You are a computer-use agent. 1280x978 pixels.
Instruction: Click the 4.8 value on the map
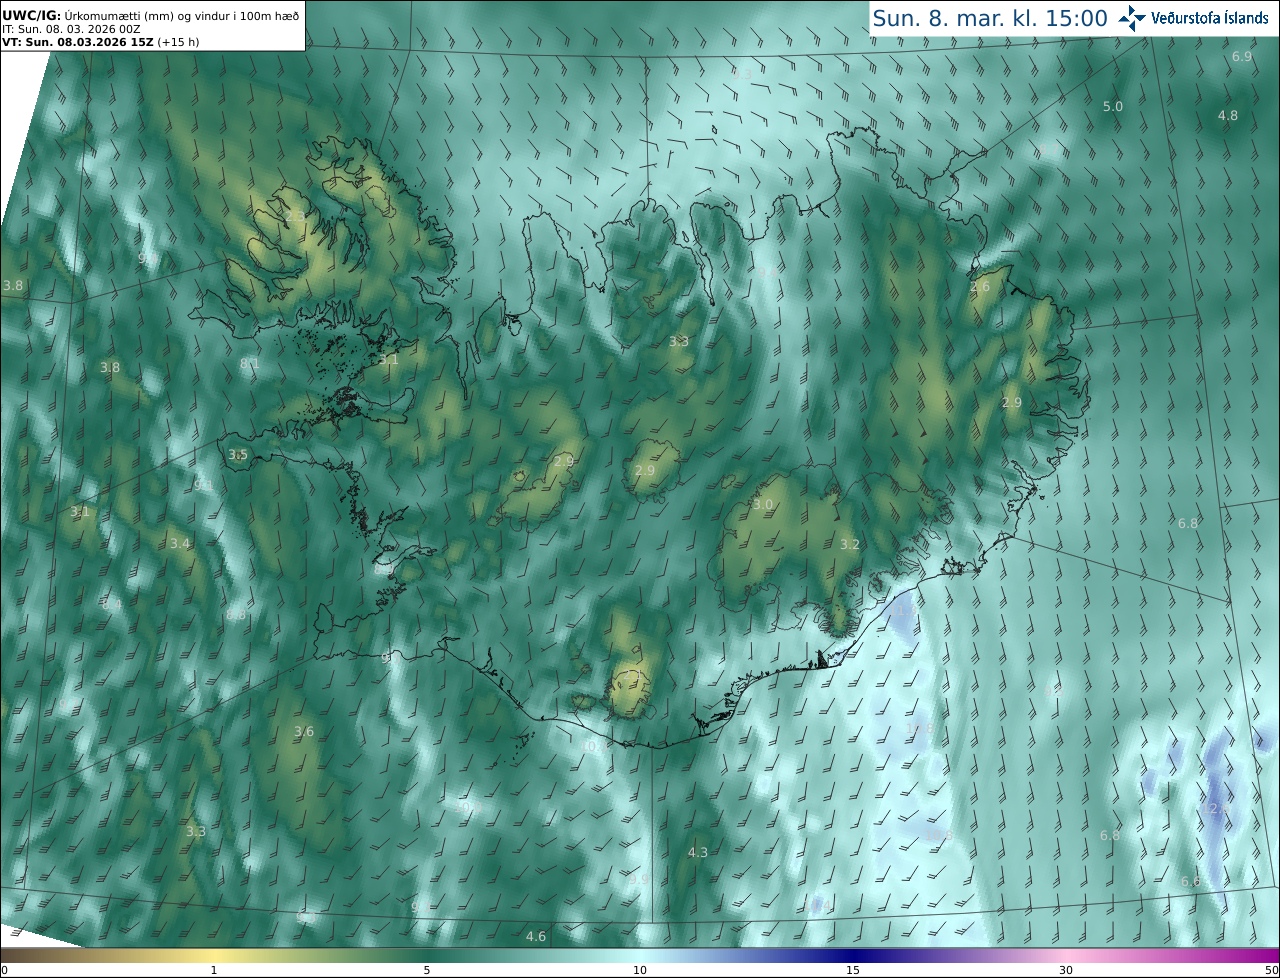point(1228,116)
